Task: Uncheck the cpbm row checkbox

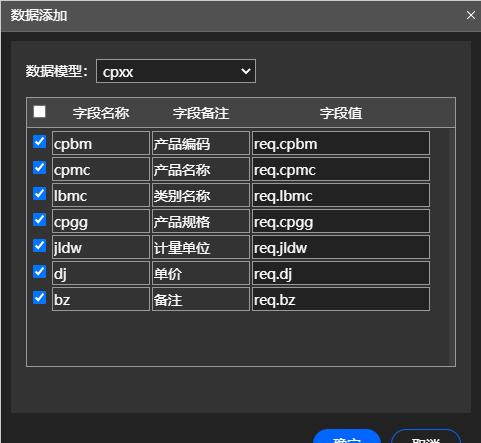Action: (39, 141)
